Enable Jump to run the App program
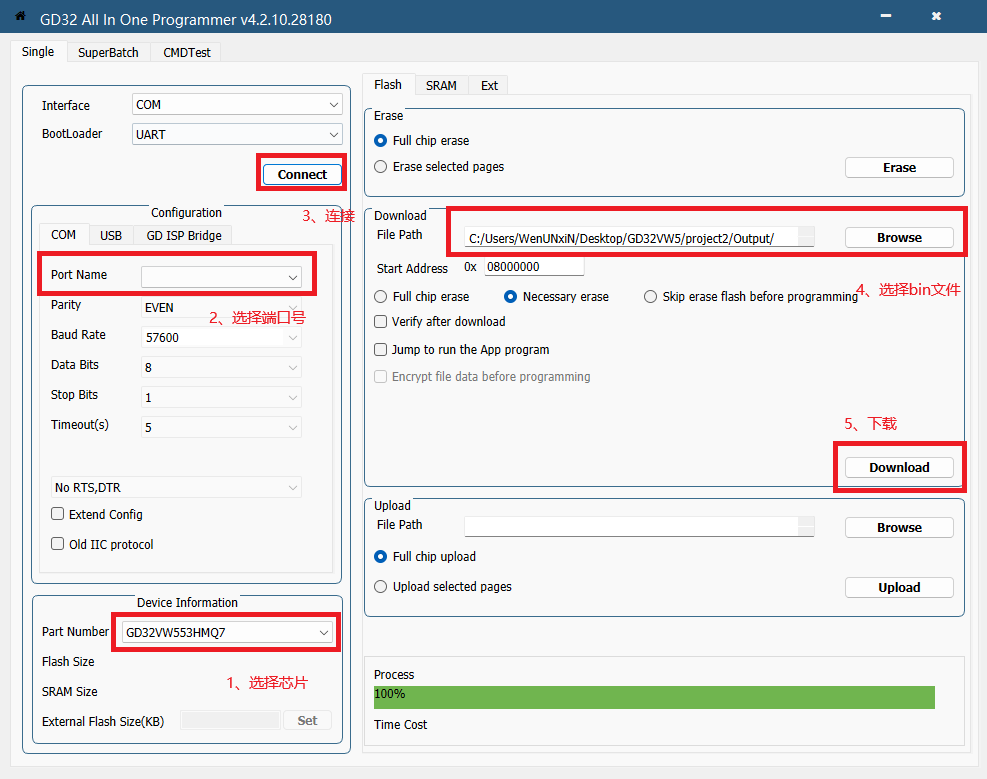 click(462, 349)
